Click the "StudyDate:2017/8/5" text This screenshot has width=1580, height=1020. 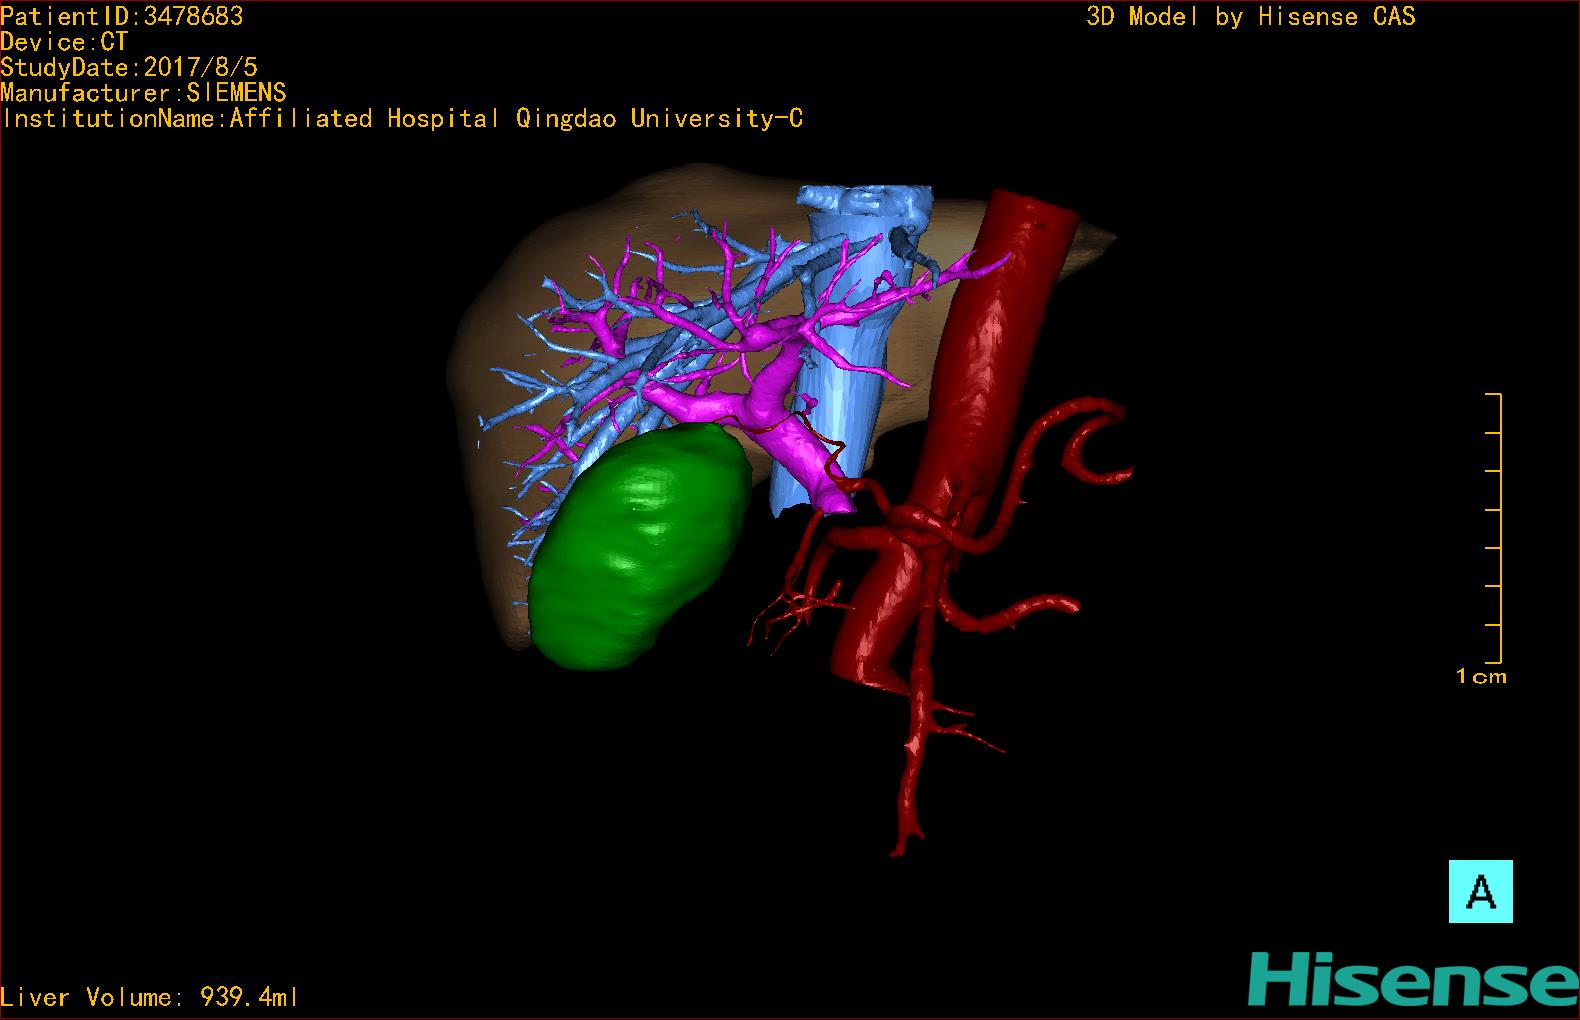tap(129, 67)
